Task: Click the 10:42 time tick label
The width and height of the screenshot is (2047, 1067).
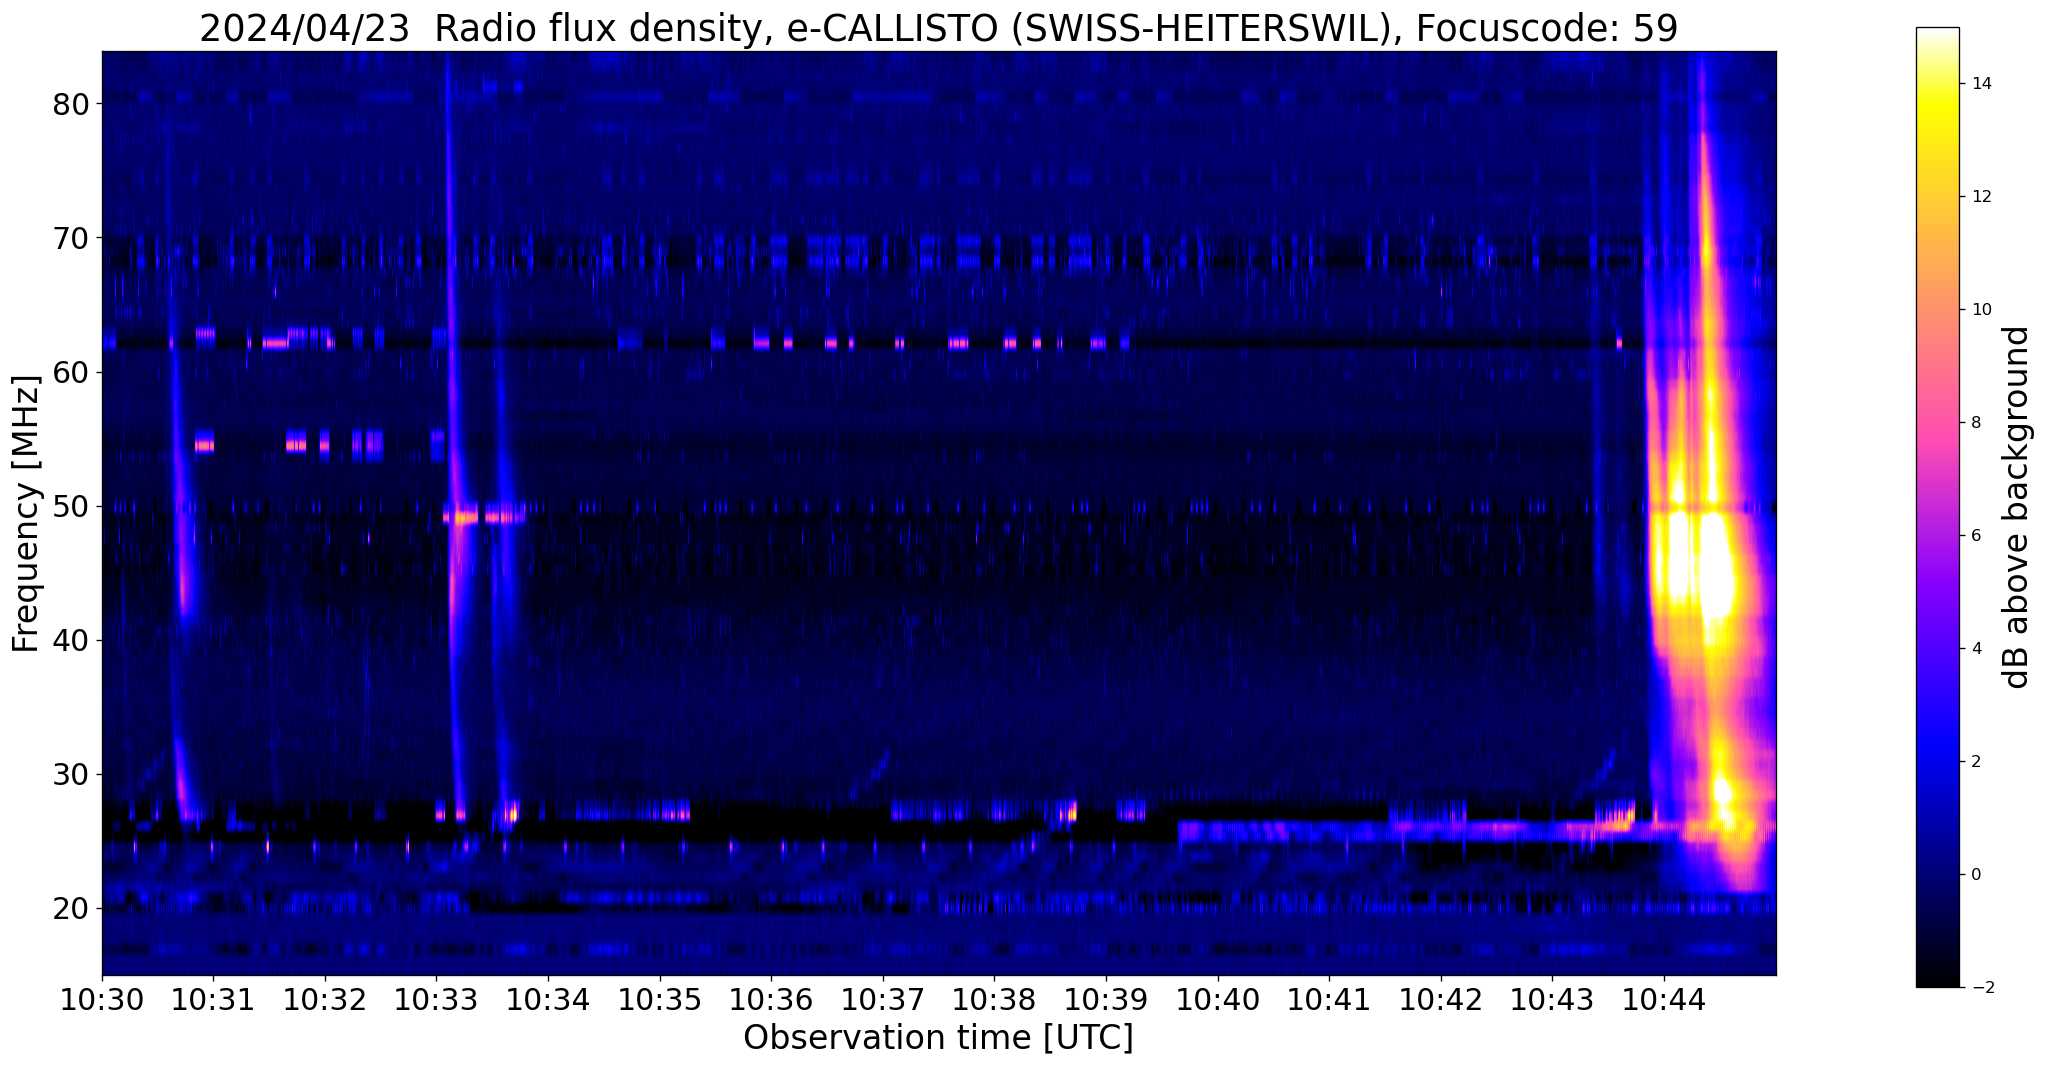Action: point(1441,999)
